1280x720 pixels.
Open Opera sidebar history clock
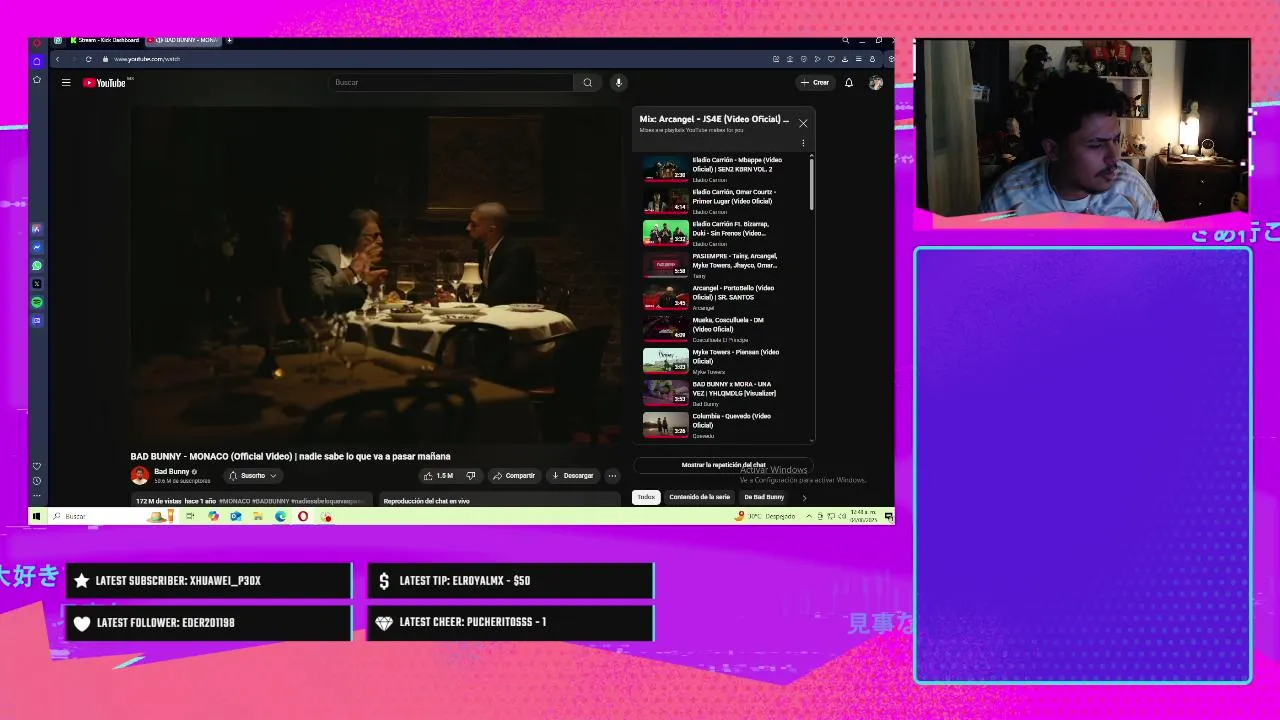[x=37, y=481]
